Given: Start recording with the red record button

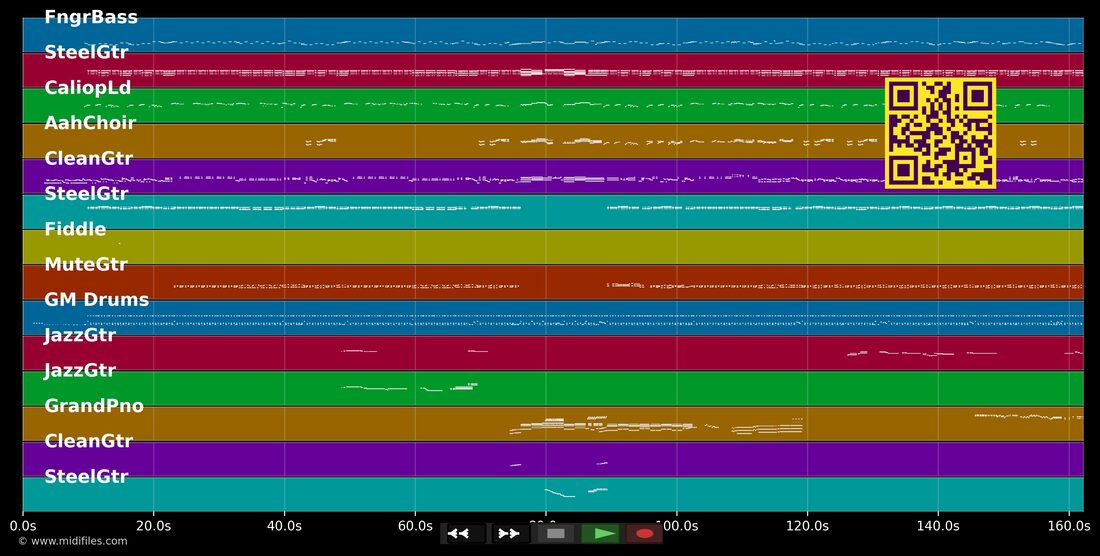Looking at the screenshot, I should point(644,534).
